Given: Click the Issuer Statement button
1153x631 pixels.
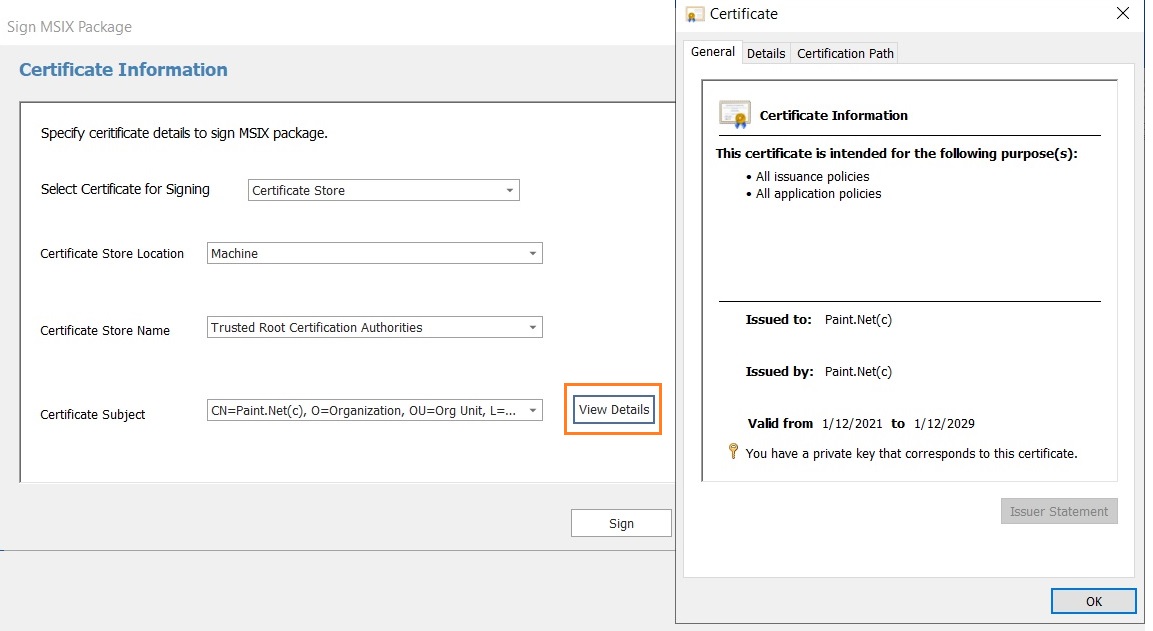Looking at the screenshot, I should click(x=1059, y=511).
